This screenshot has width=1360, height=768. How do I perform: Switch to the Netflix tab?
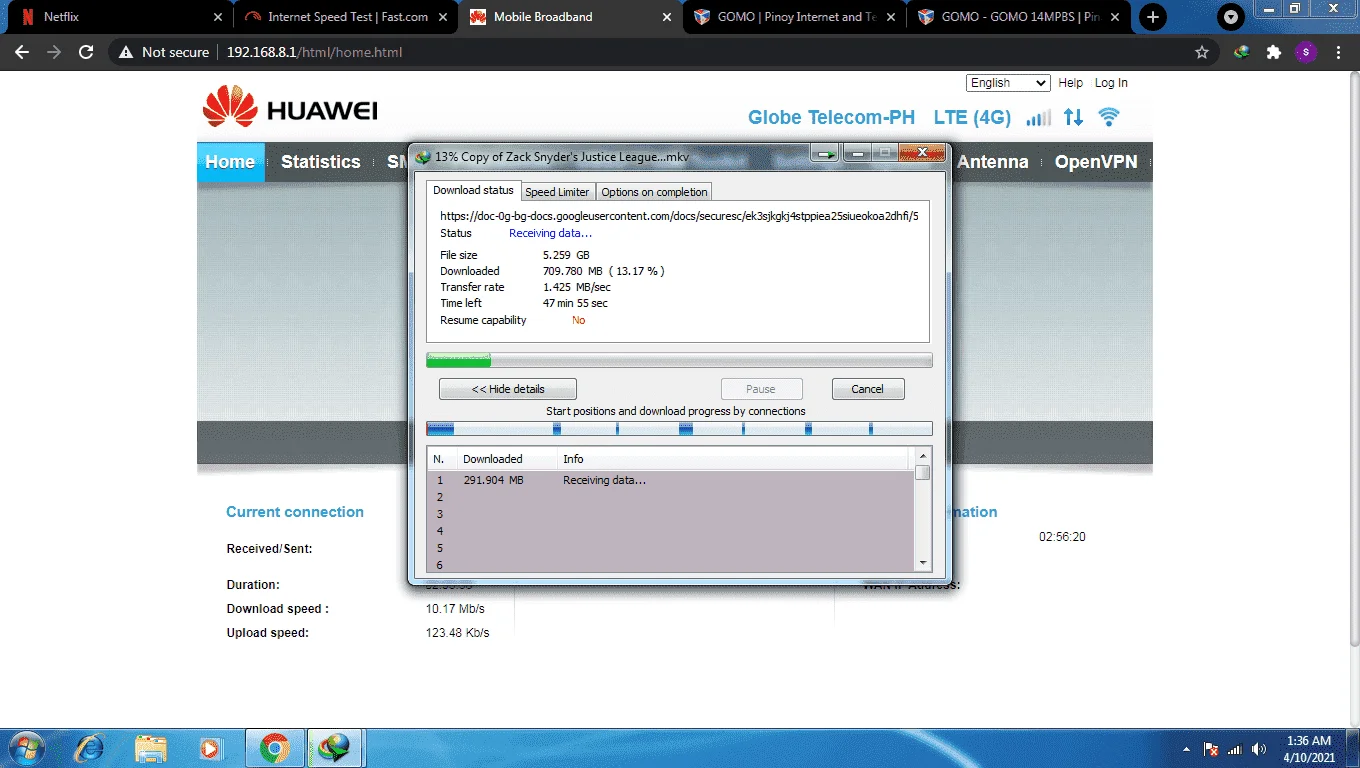119,17
